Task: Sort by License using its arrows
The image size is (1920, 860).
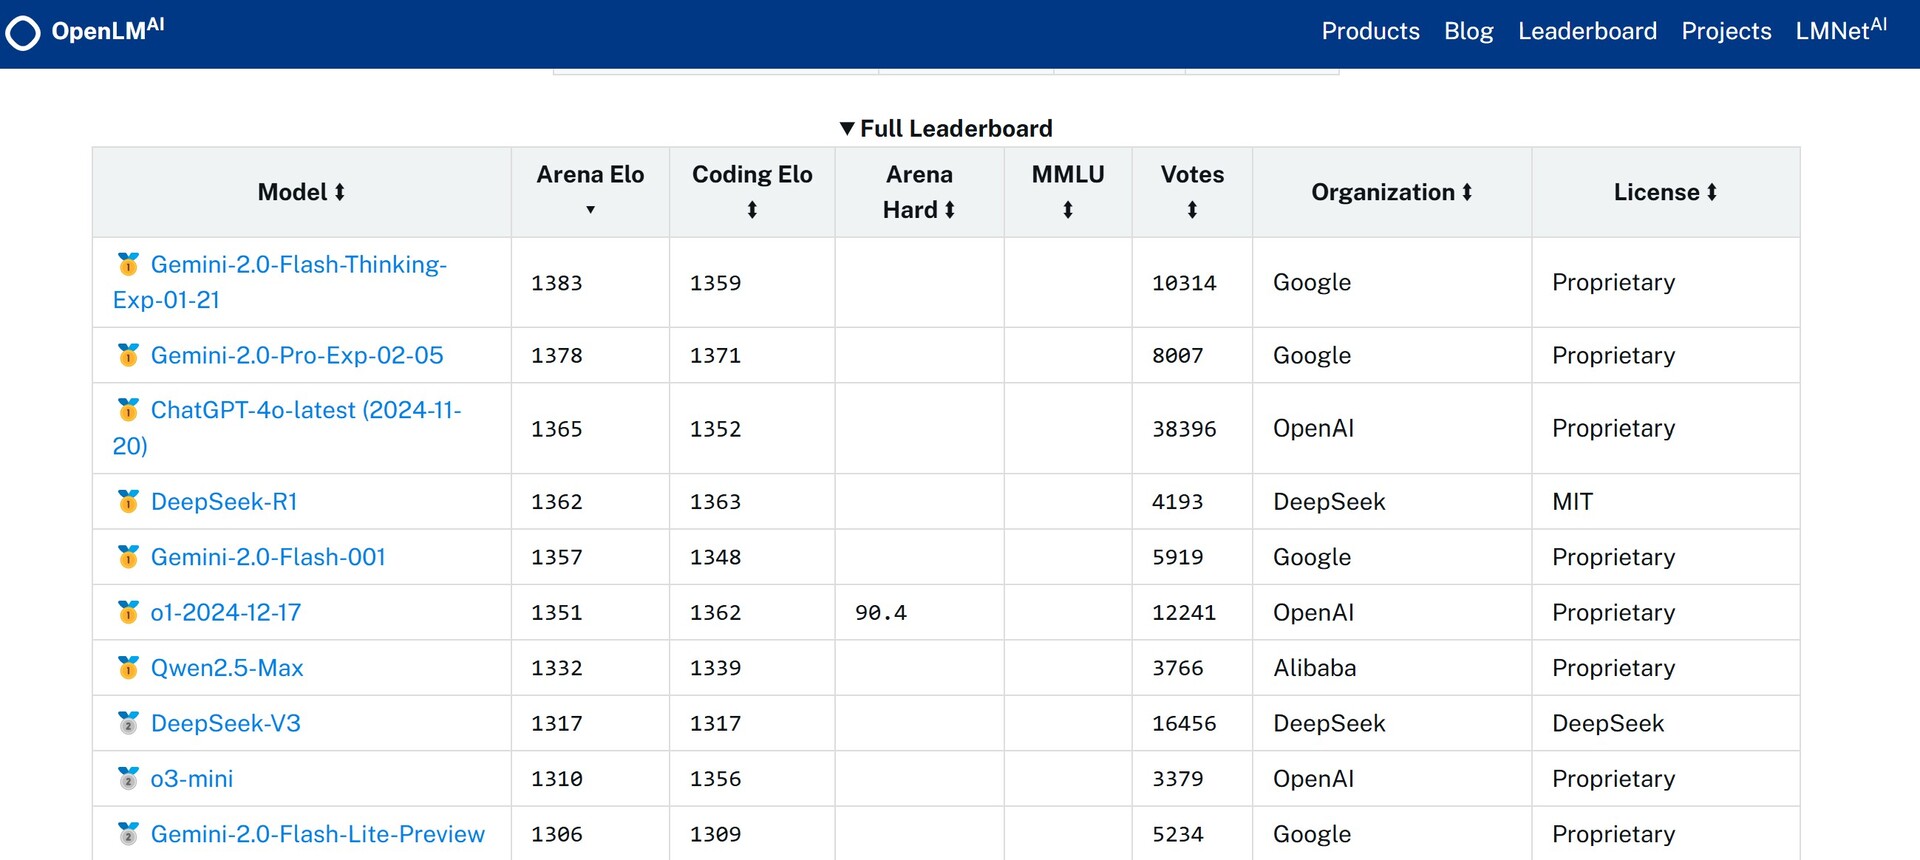Action: pyautogui.click(x=1712, y=192)
